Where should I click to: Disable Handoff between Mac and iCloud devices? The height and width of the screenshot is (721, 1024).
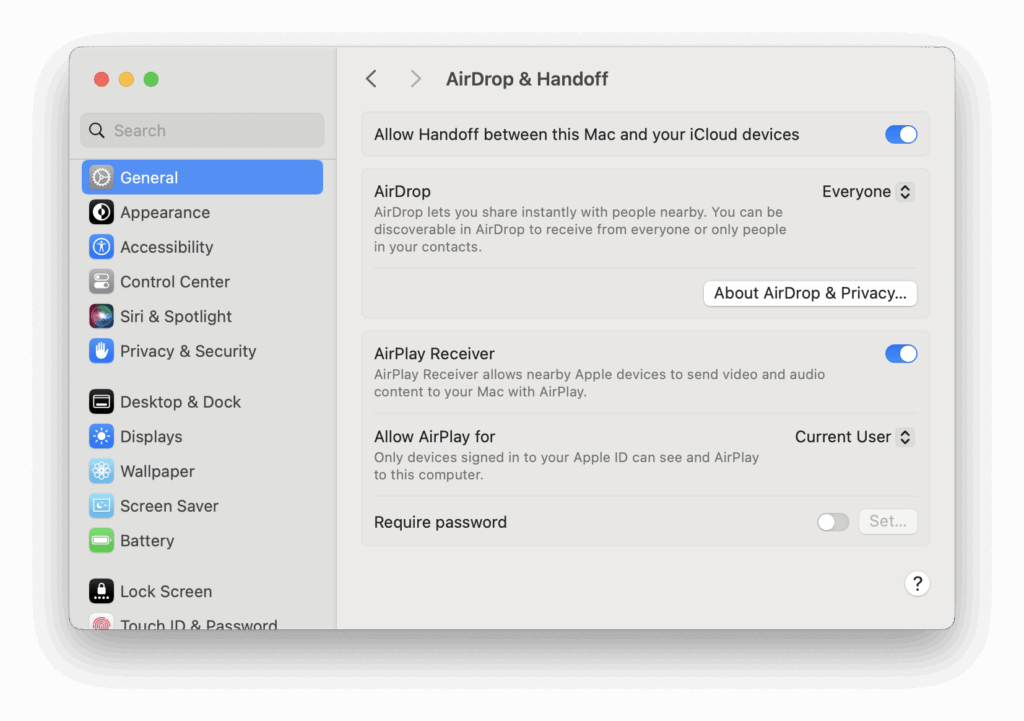[x=901, y=134]
